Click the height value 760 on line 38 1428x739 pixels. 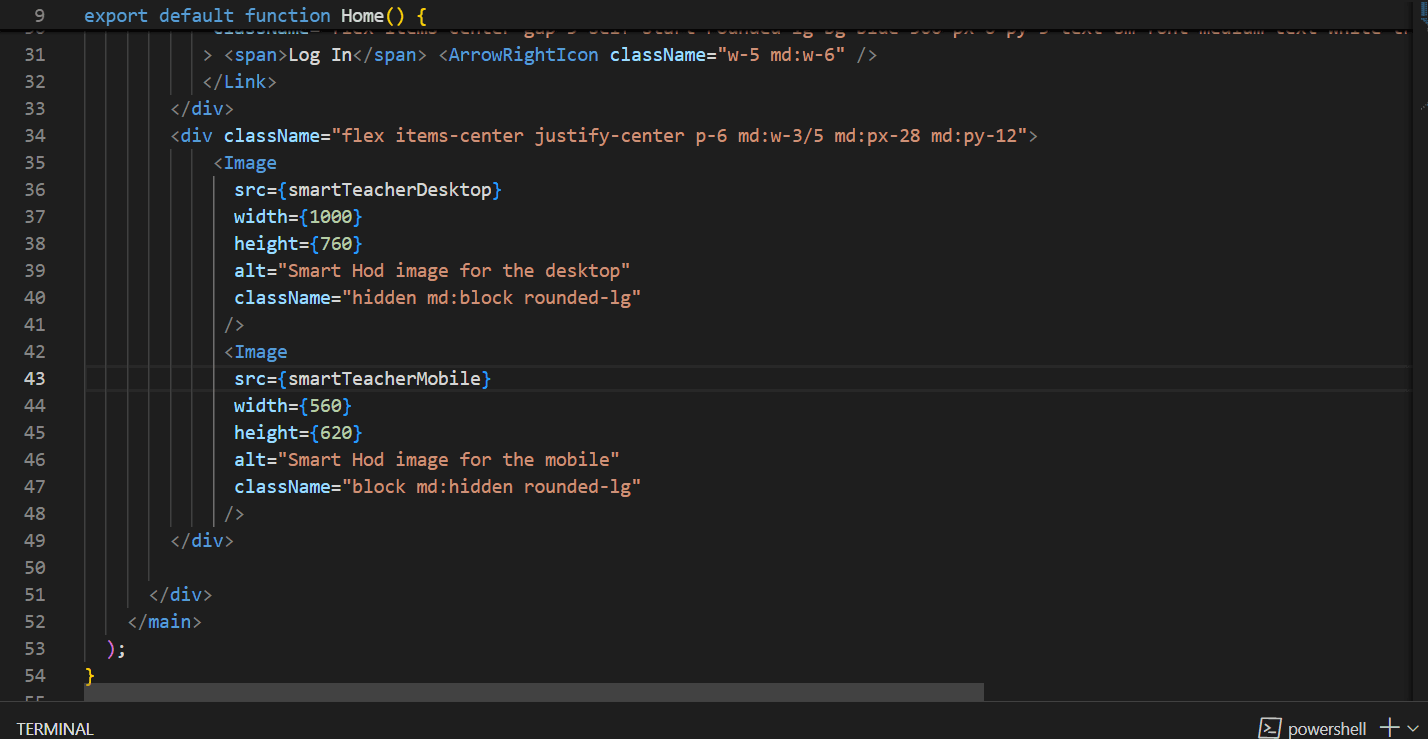pos(336,244)
